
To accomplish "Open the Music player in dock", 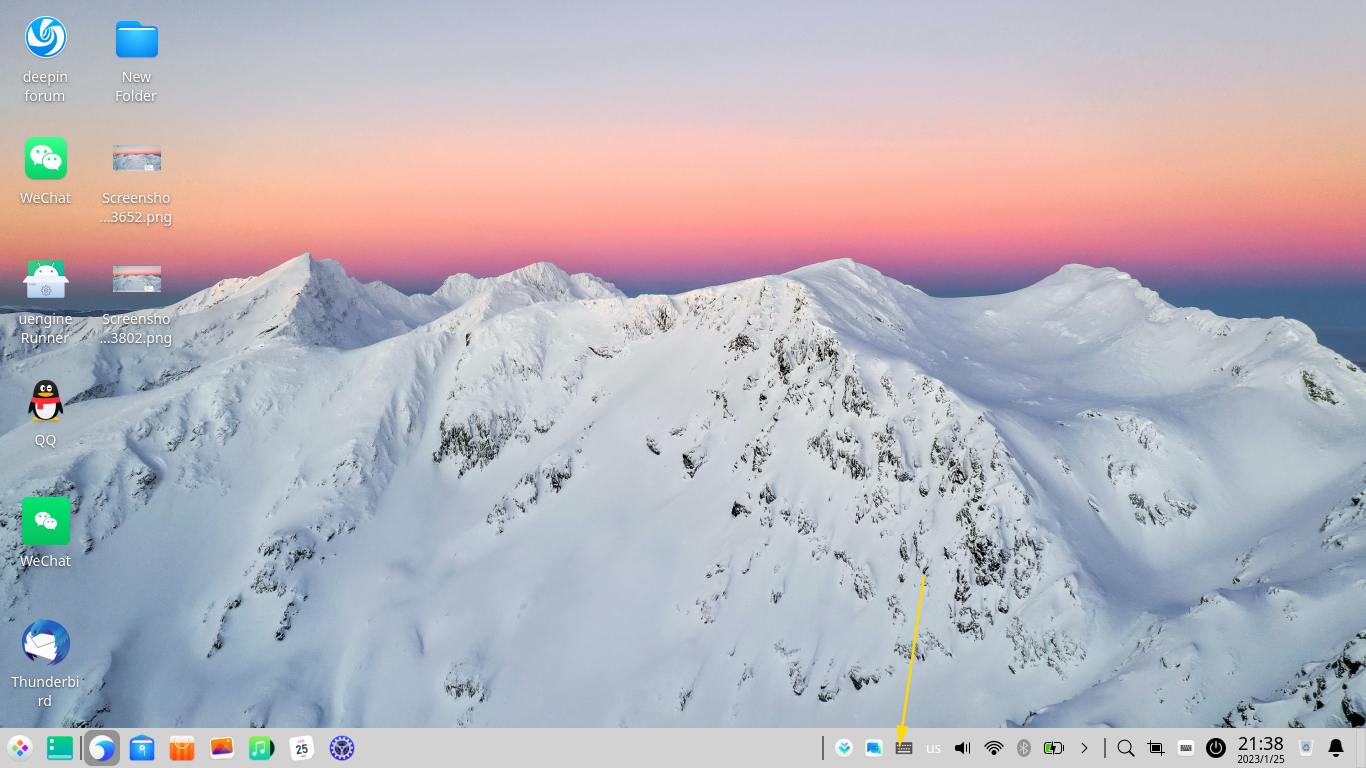I will click(261, 748).
